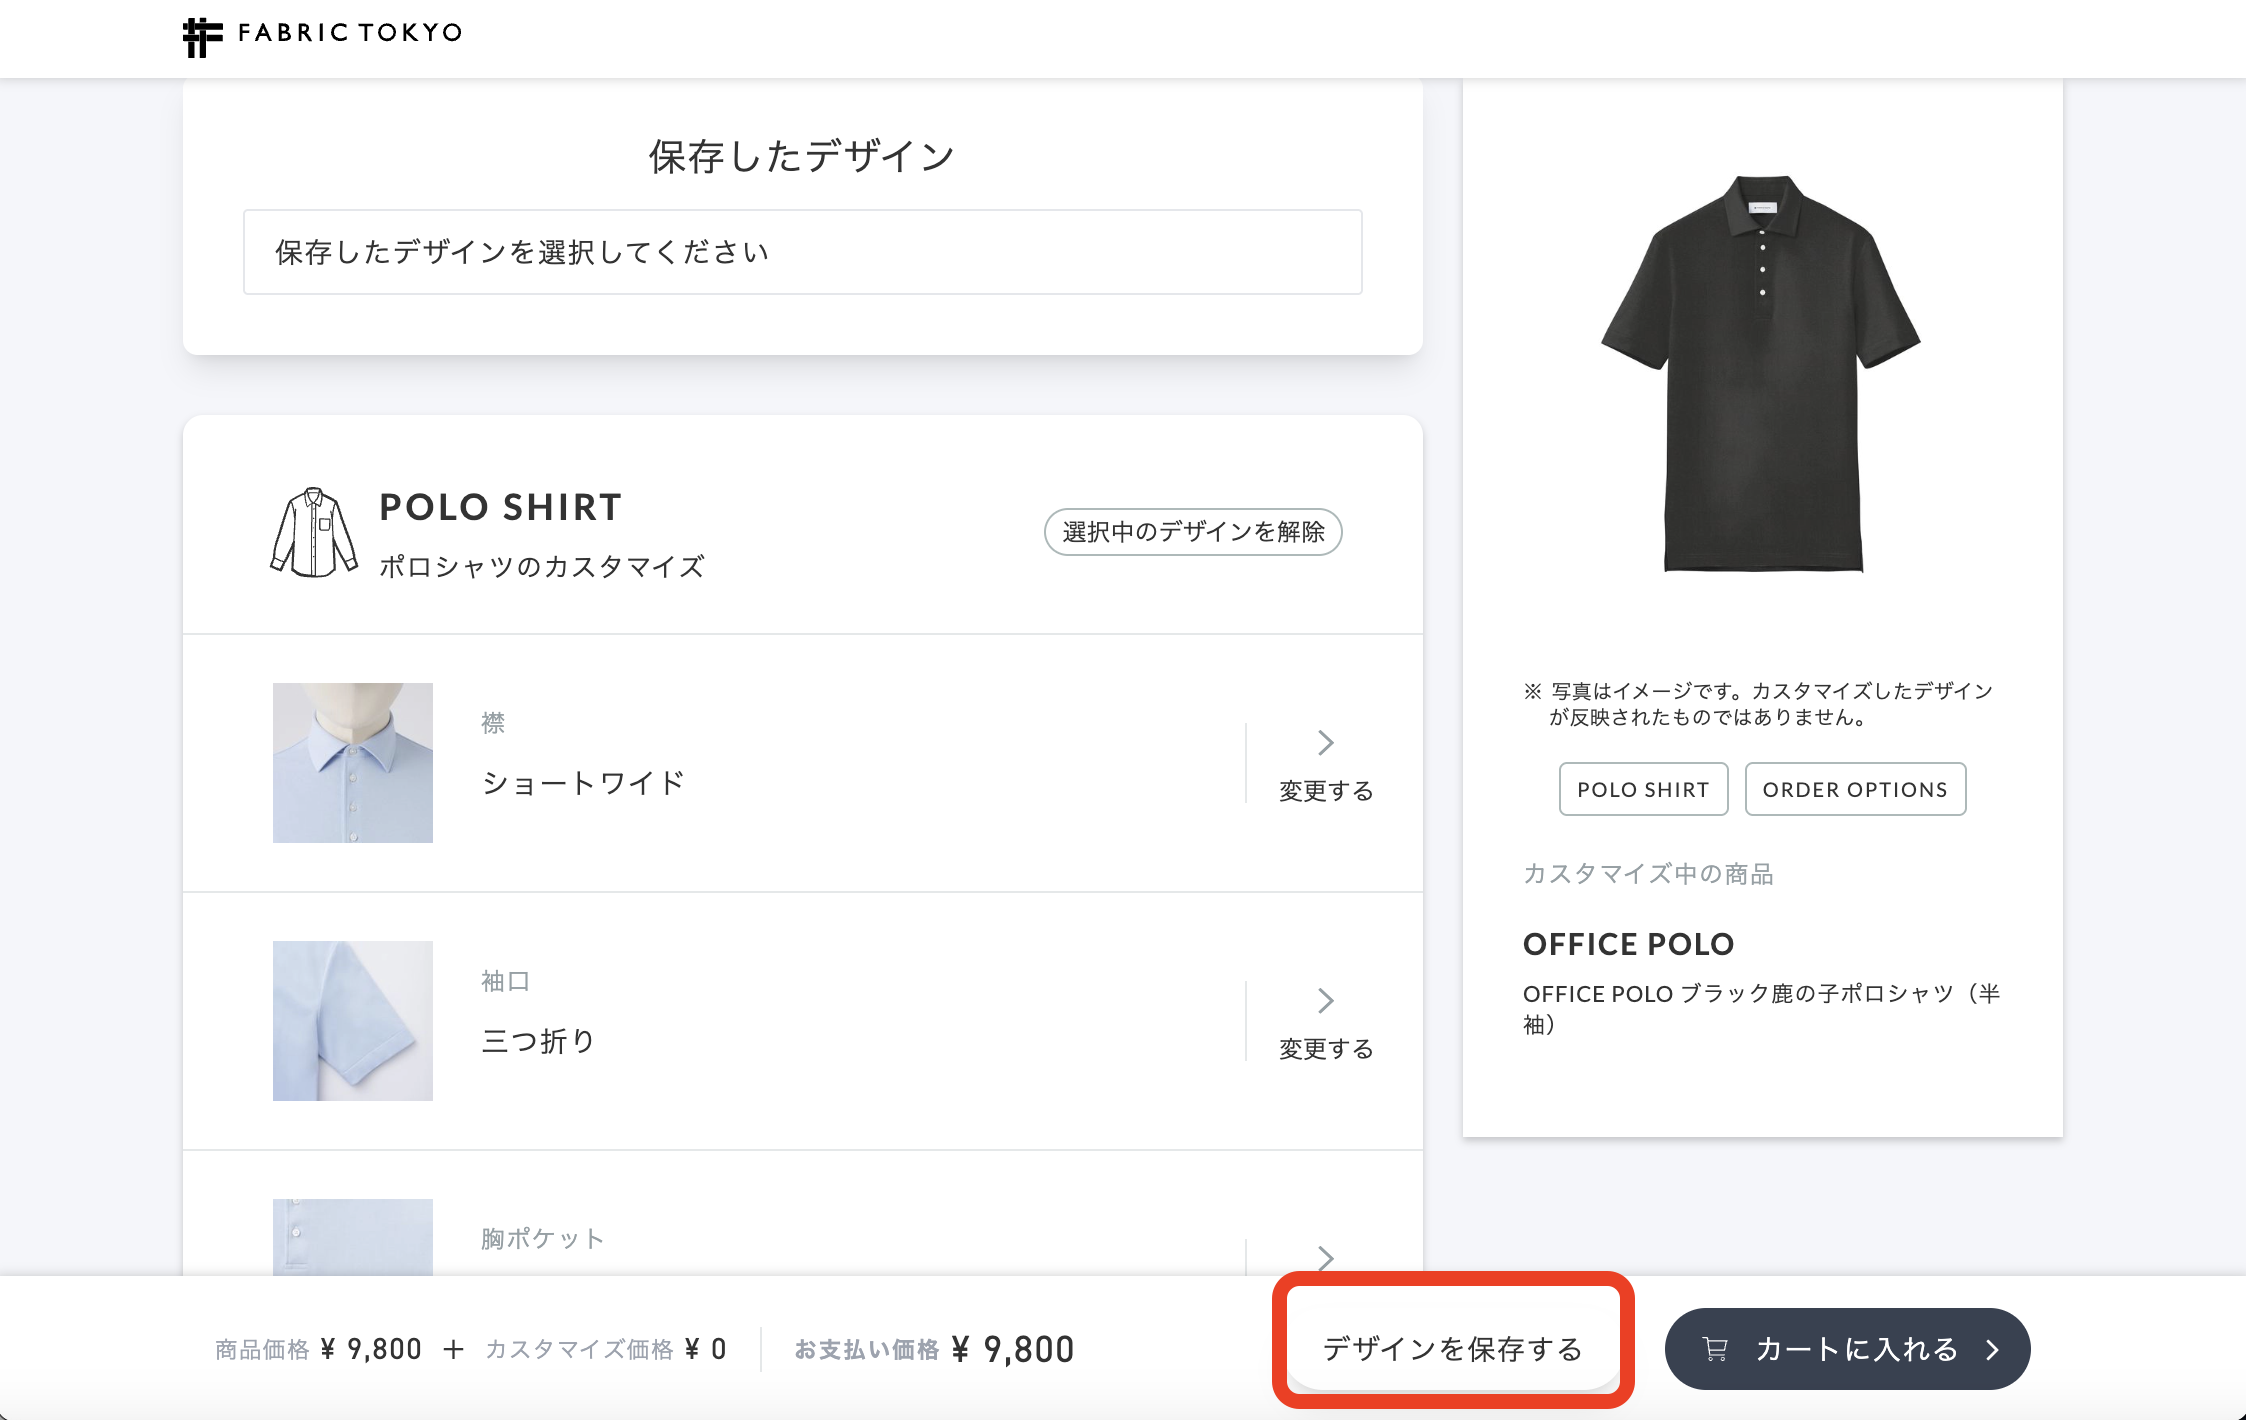The height and width of the screenshot is (1420, 2246).
Task: Click デザインを保存する to save the design
Action: tap(1452, 1348)
